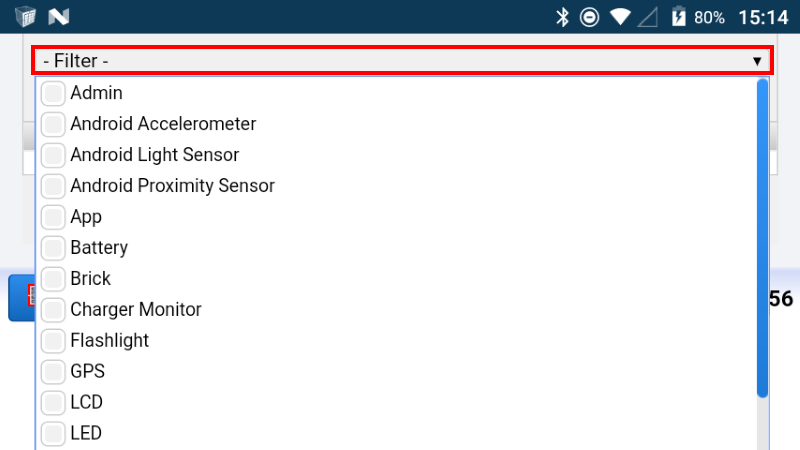Open the Android N notification icon

click(59, 17)
